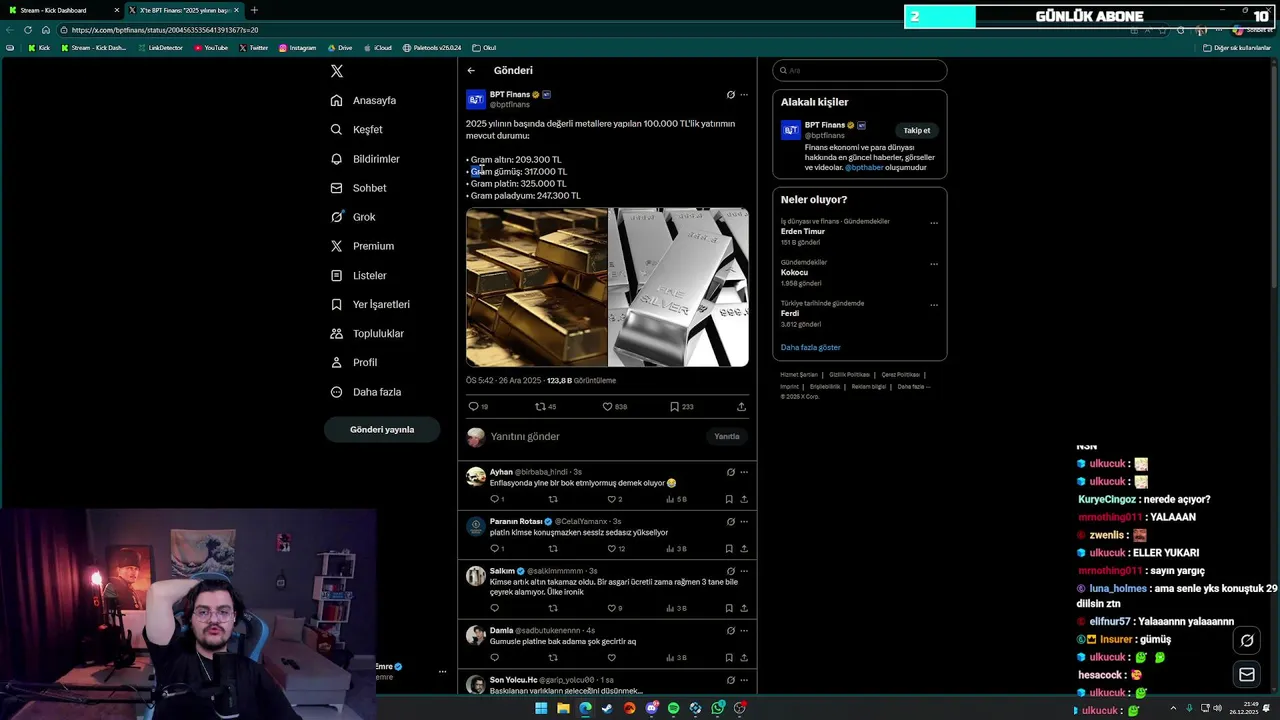Open Anasayfa home page
Viewport: 1280px width, 720px height.
coord(364,101)
